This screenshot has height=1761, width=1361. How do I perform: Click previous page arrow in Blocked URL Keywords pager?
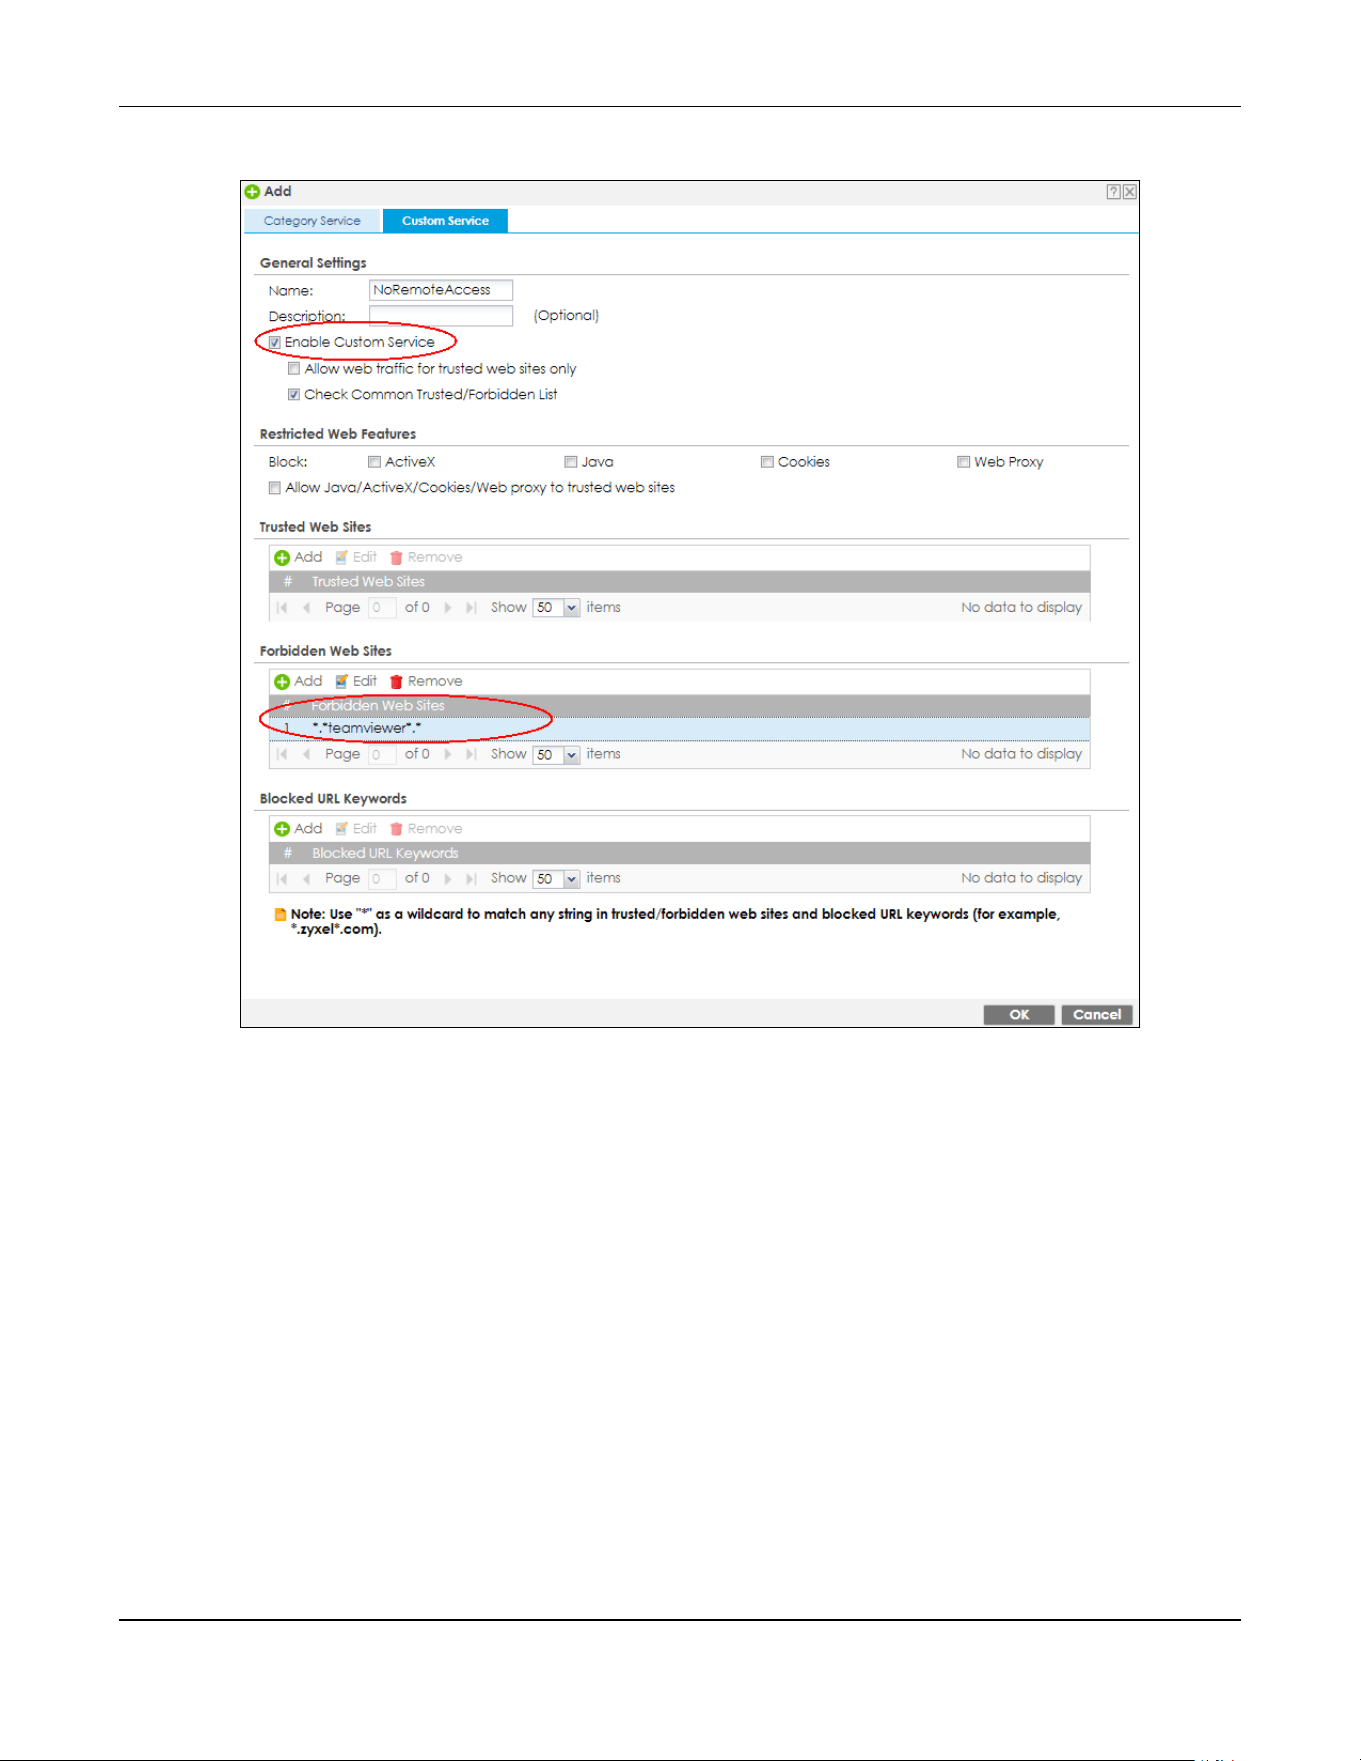click(306, 879)
